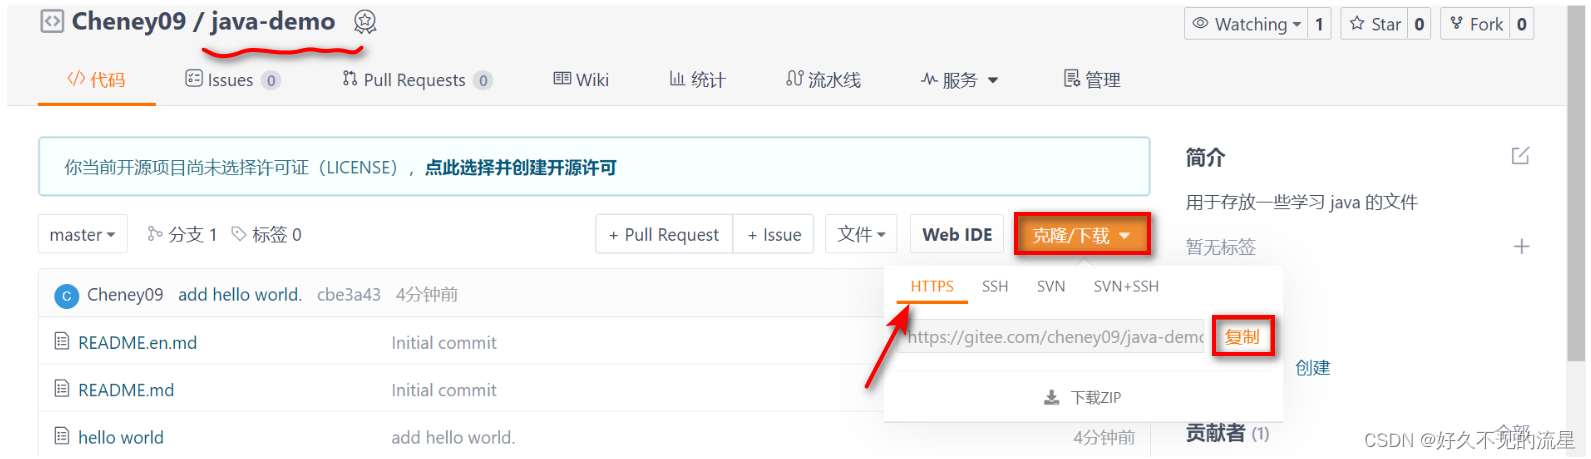This screenshot has height=459, width=1591.
Task: Open the Cheney09 owner link in title
Action: click(129, 21)
